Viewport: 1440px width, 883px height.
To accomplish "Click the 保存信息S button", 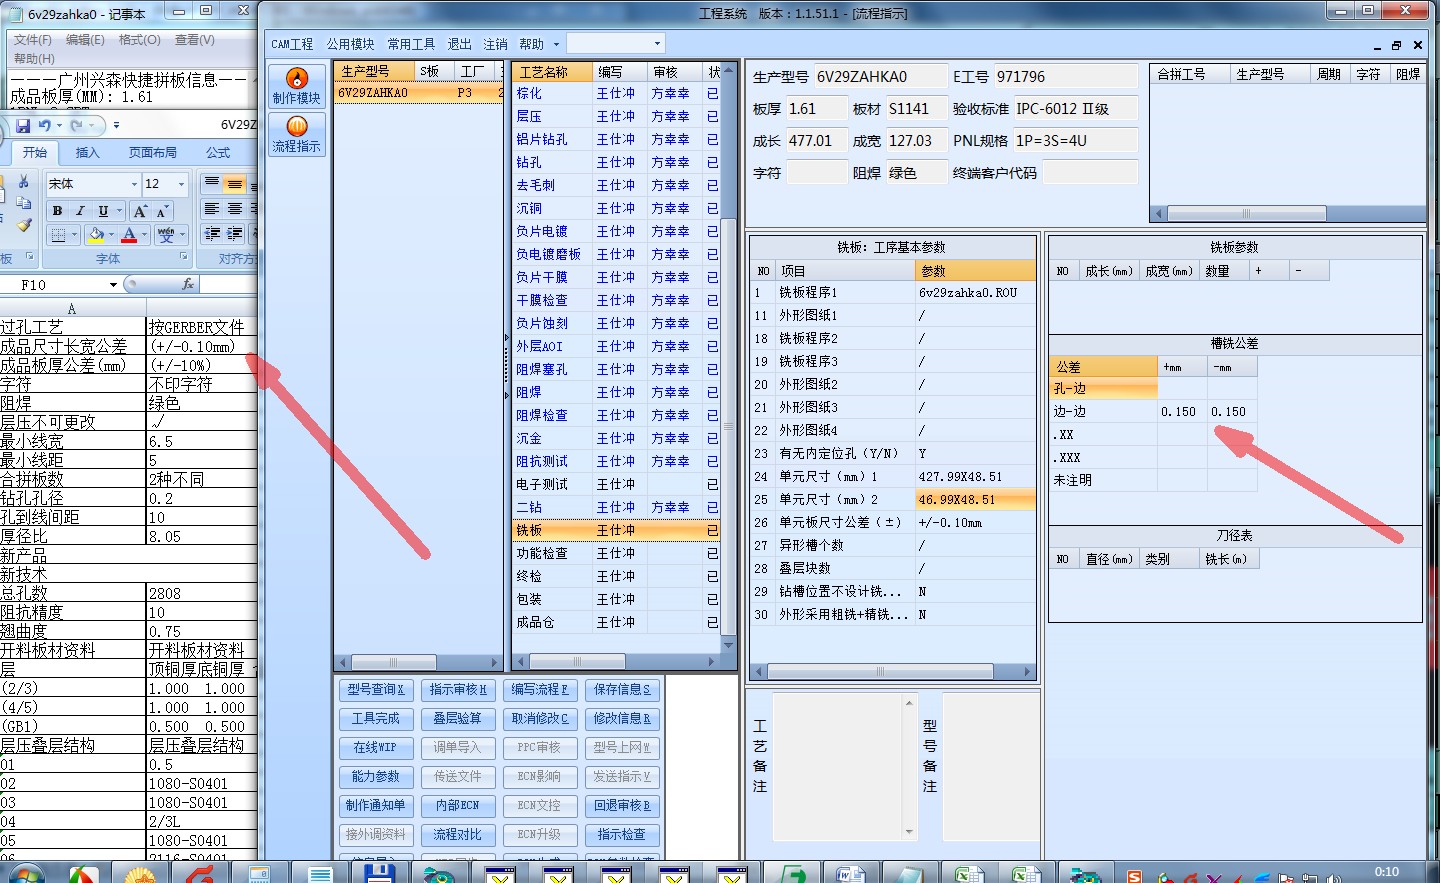I will point(622,689).
